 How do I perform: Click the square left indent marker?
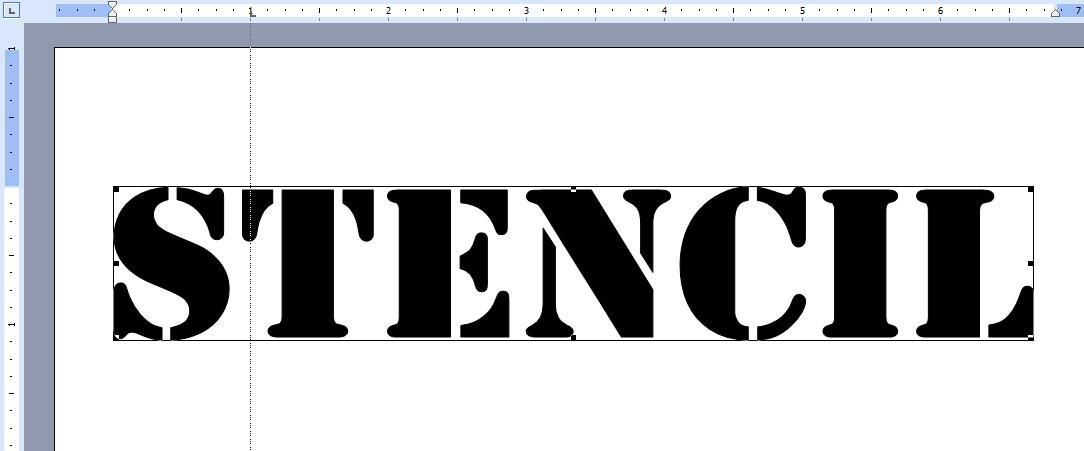point(112,19)
